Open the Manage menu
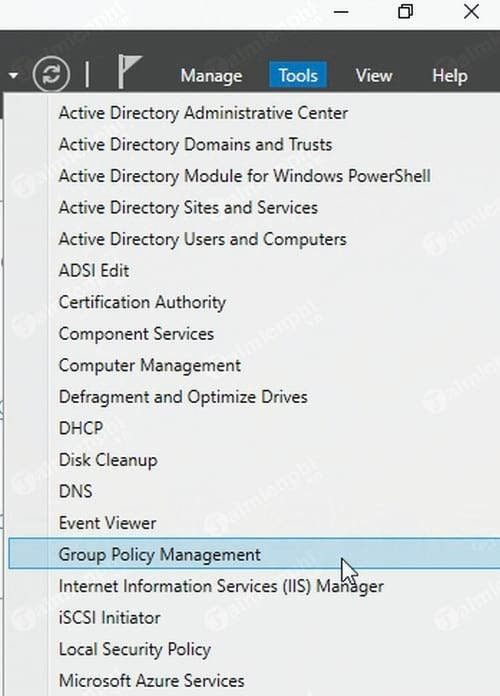 [211, 75]
